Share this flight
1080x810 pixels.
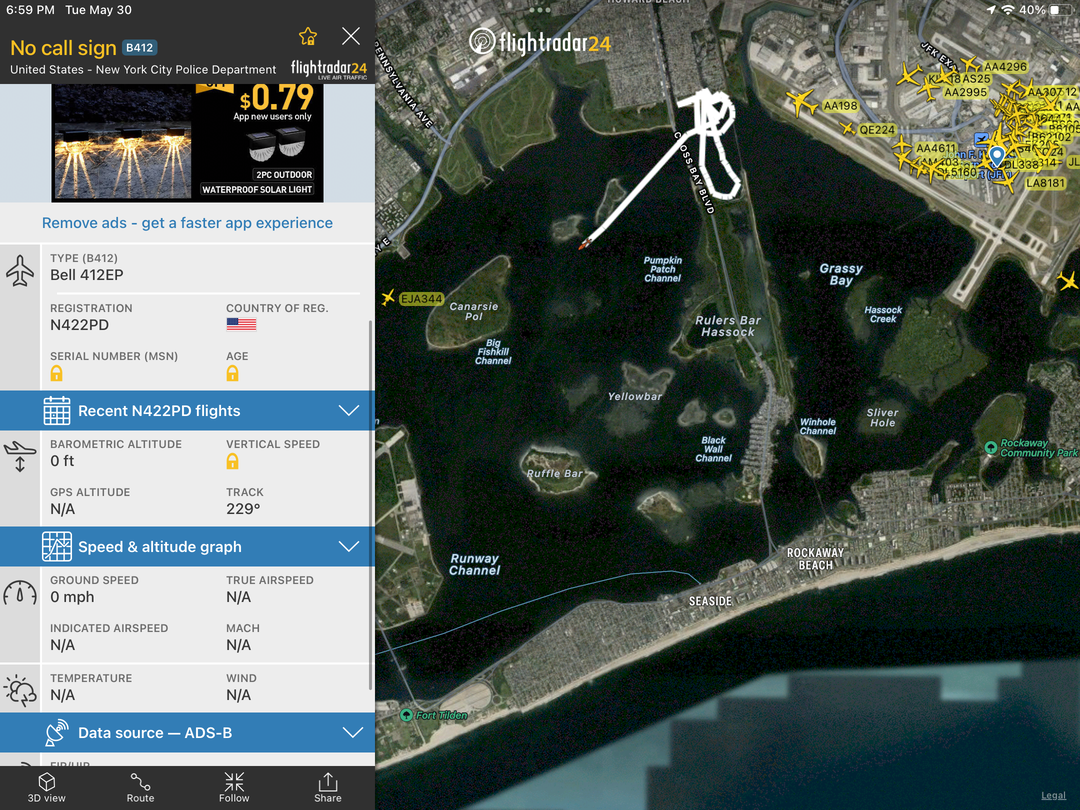328,788
